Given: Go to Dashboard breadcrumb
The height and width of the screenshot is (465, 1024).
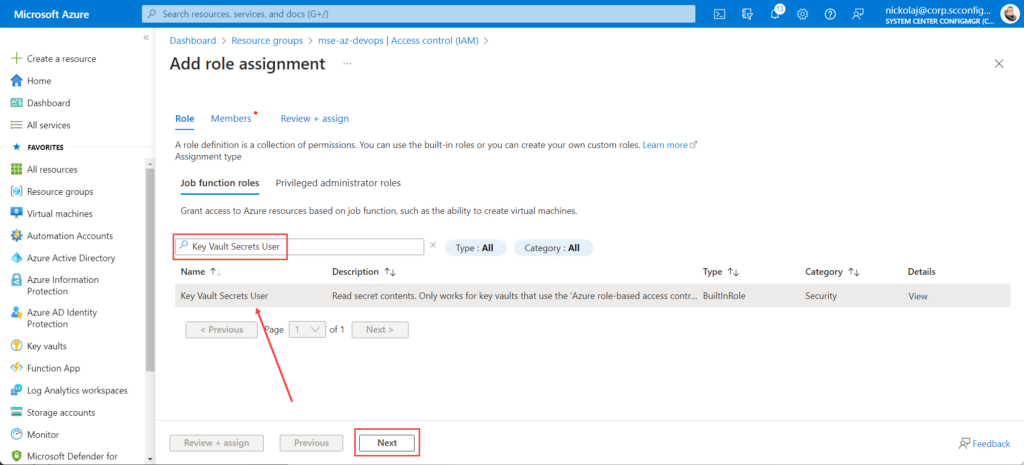Looking at the screenshot, I should coord(193,40).
